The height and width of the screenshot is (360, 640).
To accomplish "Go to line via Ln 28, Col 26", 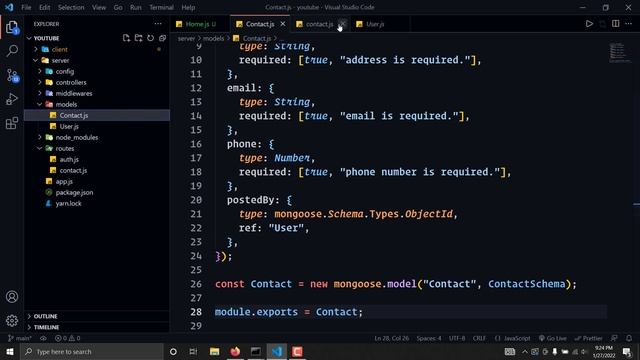I will (391, 338).
